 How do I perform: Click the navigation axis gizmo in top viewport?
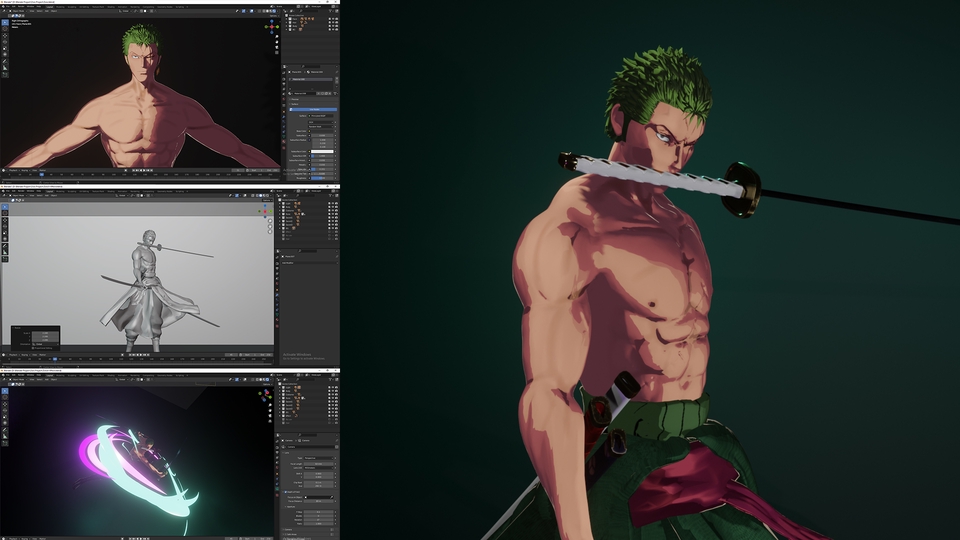(271, 26)
